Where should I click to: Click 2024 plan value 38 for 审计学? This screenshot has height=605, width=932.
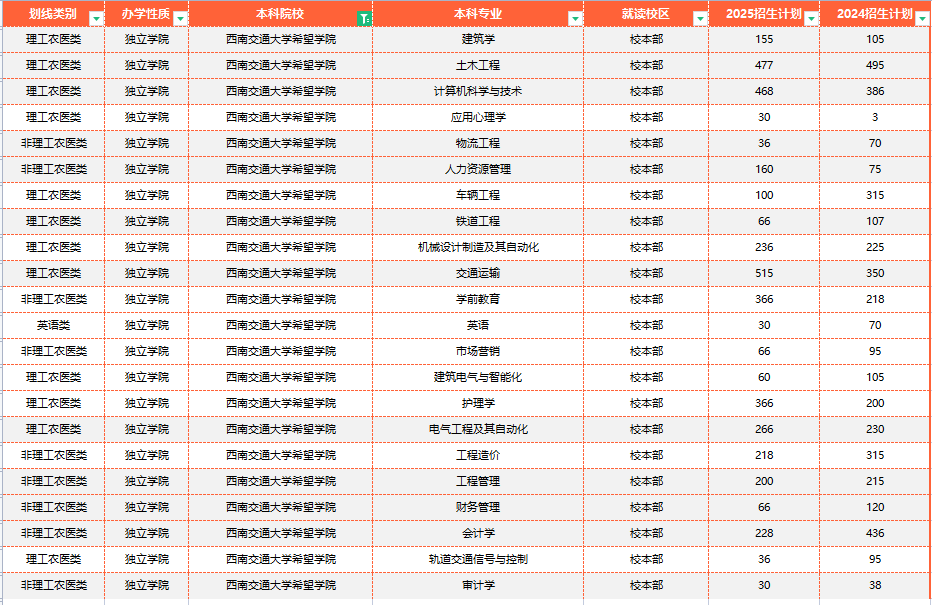tap(875, 585)
